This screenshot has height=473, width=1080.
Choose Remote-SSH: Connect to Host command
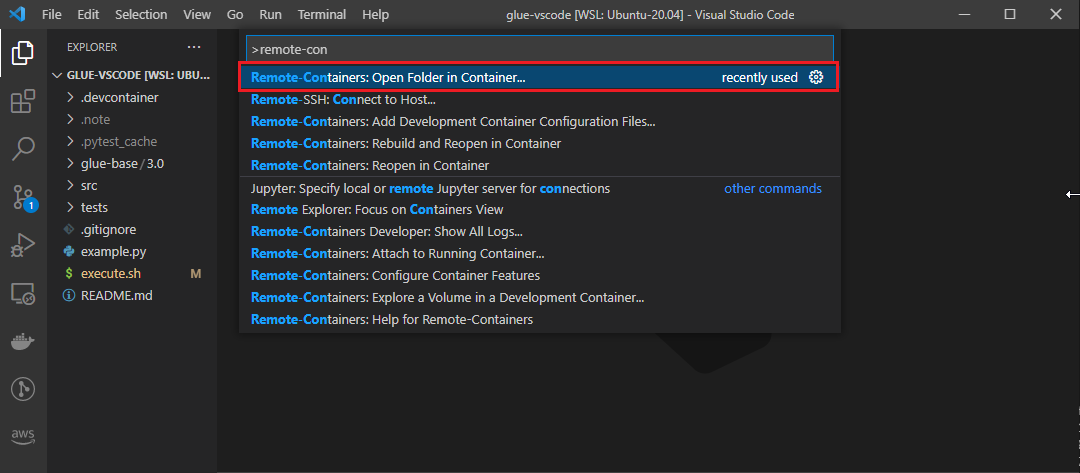coord(343,99)
